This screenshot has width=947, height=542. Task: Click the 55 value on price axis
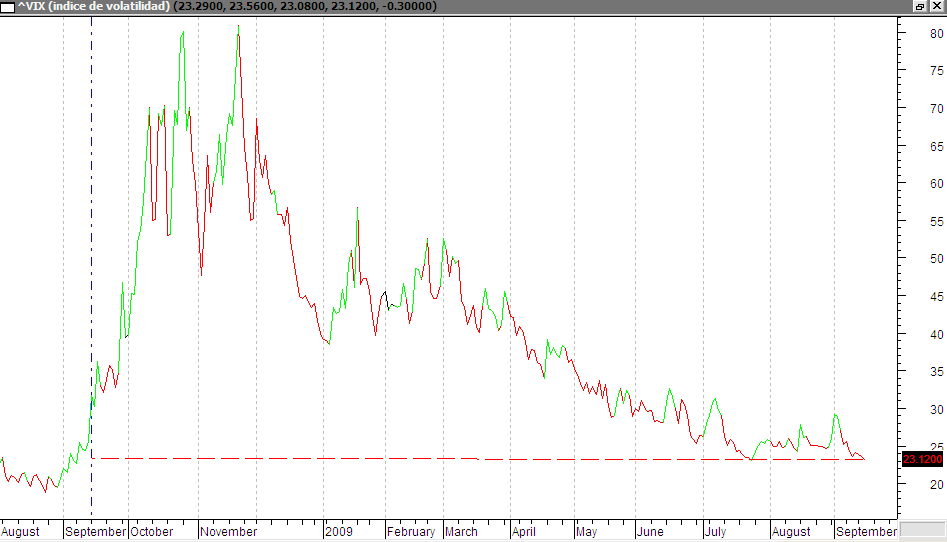(936, 222)
